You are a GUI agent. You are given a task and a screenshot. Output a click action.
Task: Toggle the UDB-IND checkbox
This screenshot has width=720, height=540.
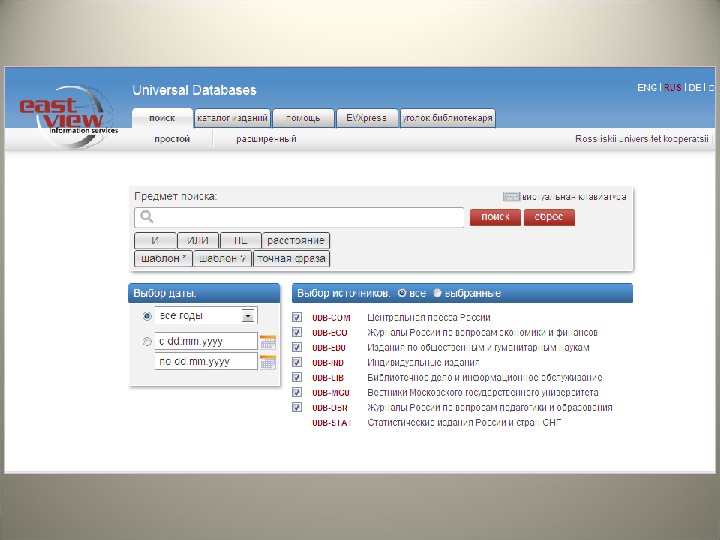click(x=297, y=362)
